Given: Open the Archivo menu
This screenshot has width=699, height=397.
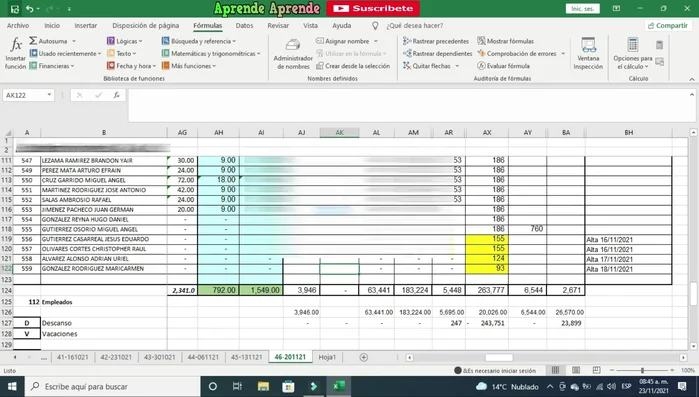Looking at the screenshot, I should pos(18,25).
